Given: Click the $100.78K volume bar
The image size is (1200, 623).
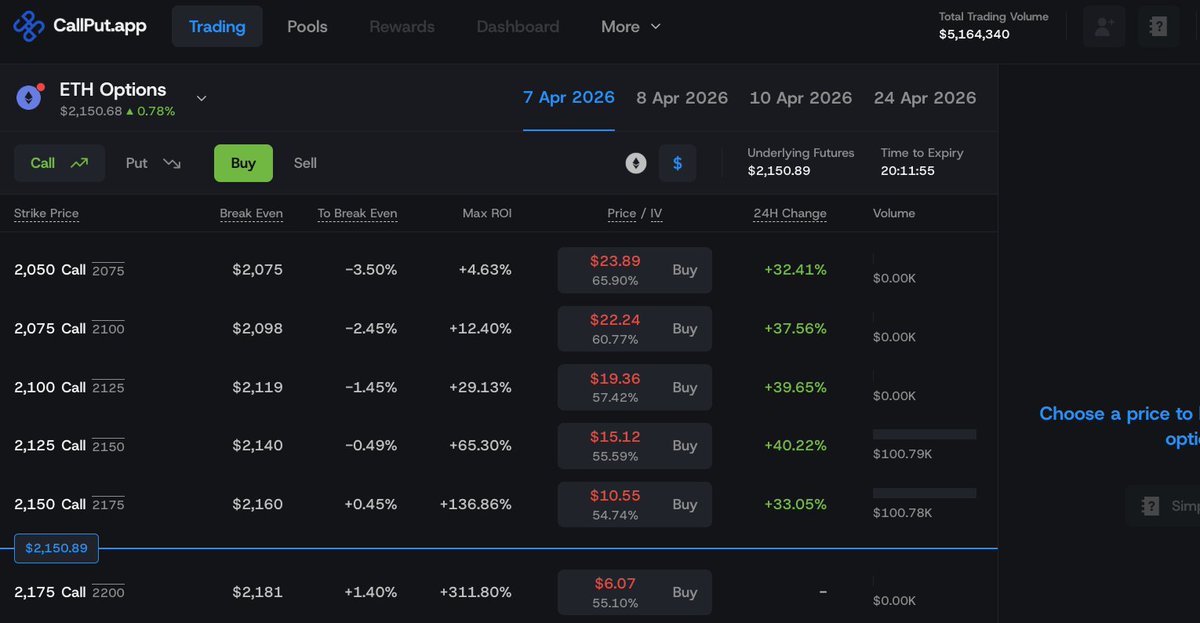Looking at the screenshot, I should click(x=924, y=493).
